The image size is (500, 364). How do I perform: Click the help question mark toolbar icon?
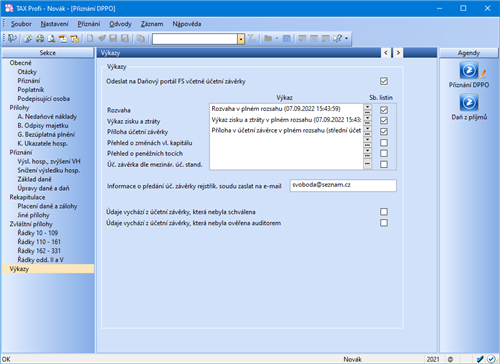pyautogui.click(x=338, y=39)
